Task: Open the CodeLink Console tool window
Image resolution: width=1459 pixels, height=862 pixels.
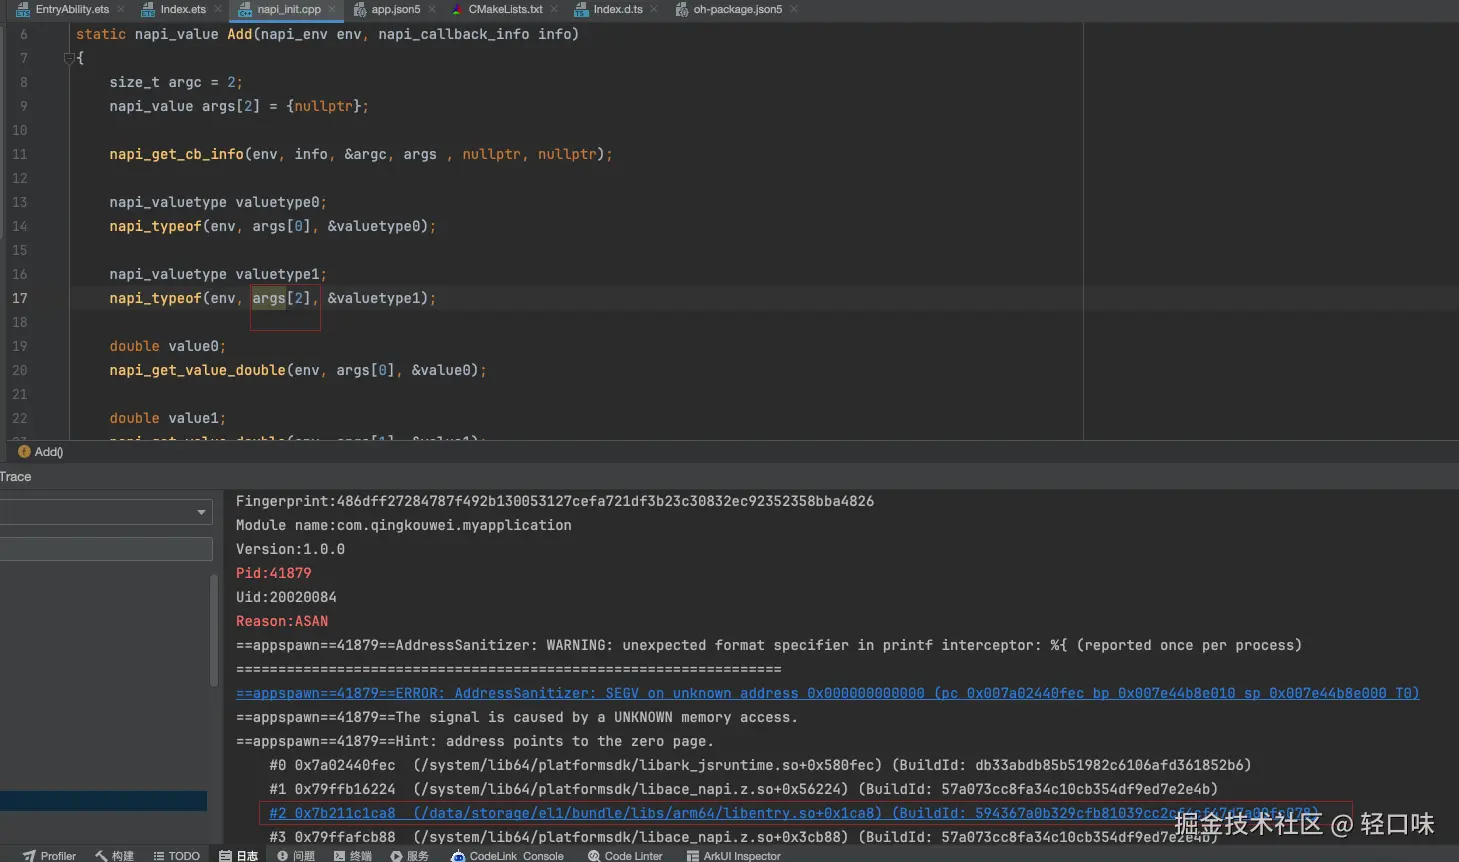Action: click(x=508, y=855)
